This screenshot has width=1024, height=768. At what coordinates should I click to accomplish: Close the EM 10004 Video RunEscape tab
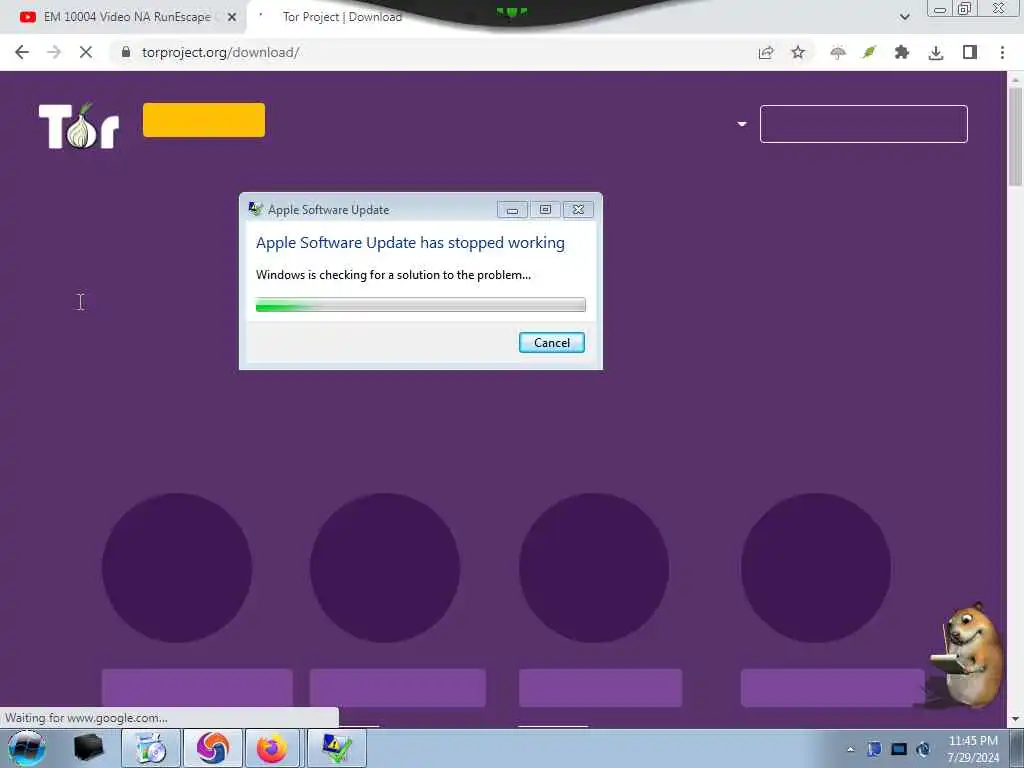pos(232,17)
